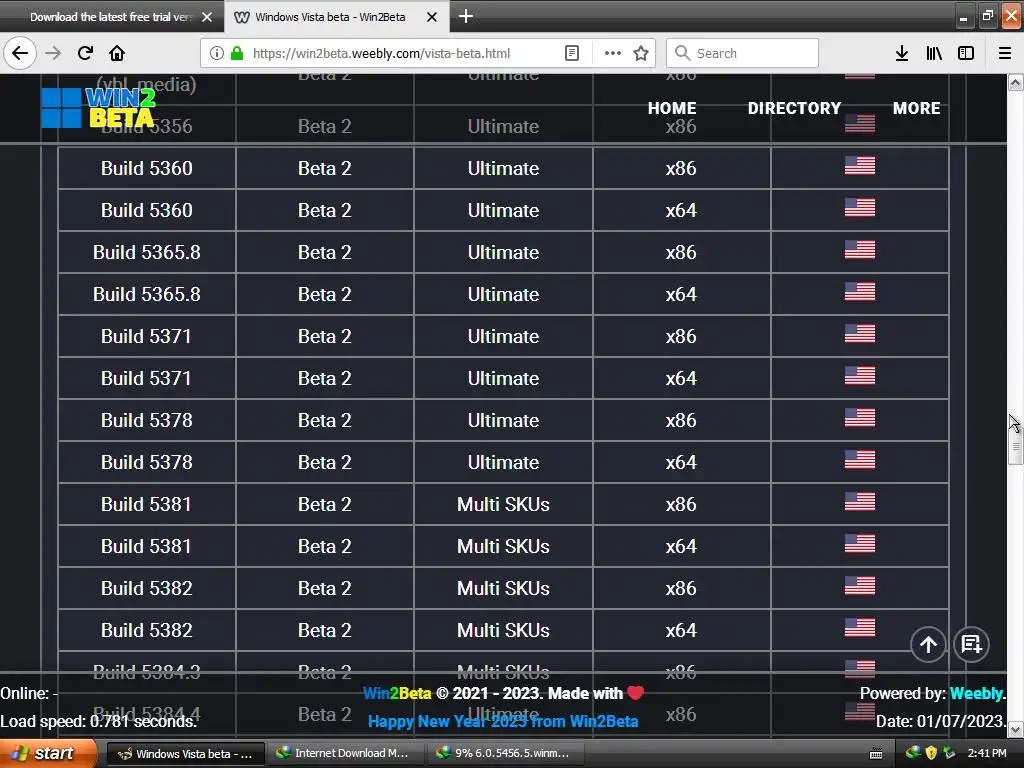Open the Firefox hamburger menu
Image resolution: width=1024 pixels, height=768 pixels.
click(x=1005, y=53)
